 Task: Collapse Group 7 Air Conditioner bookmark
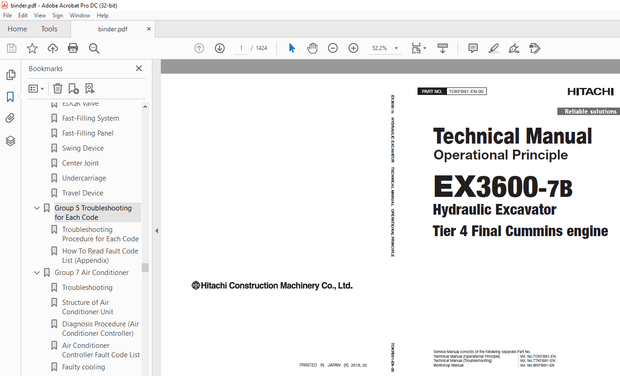[x=37, y=272]
